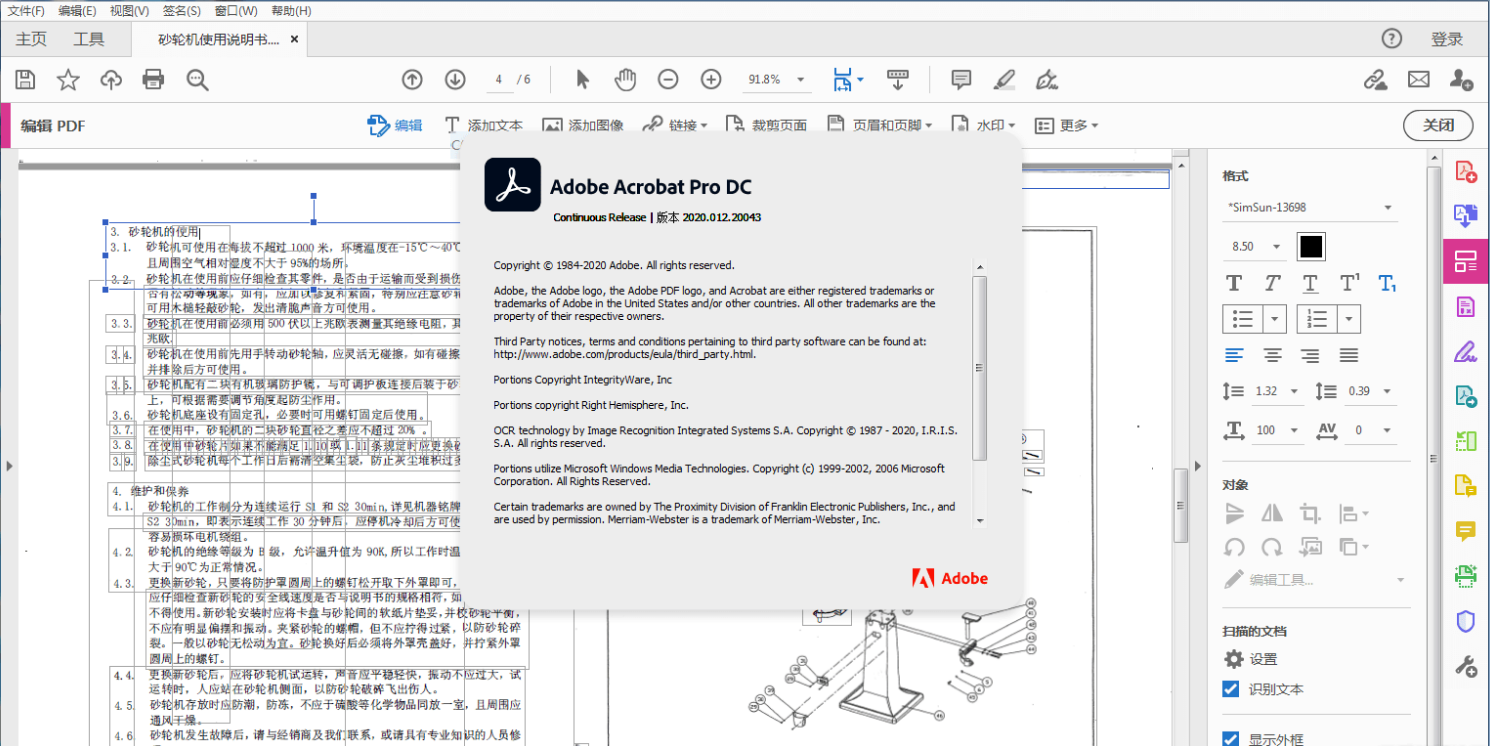This screenshot has height=746, width=1490.
Task: Justify the text alignment
Action: pos(1349,355)
